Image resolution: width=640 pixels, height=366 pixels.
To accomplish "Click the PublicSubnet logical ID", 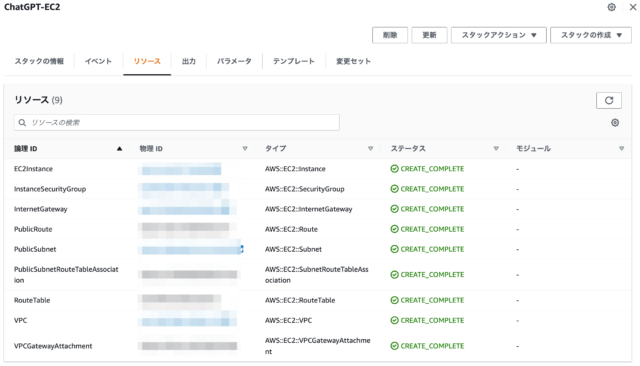I will tap(35, 249).
